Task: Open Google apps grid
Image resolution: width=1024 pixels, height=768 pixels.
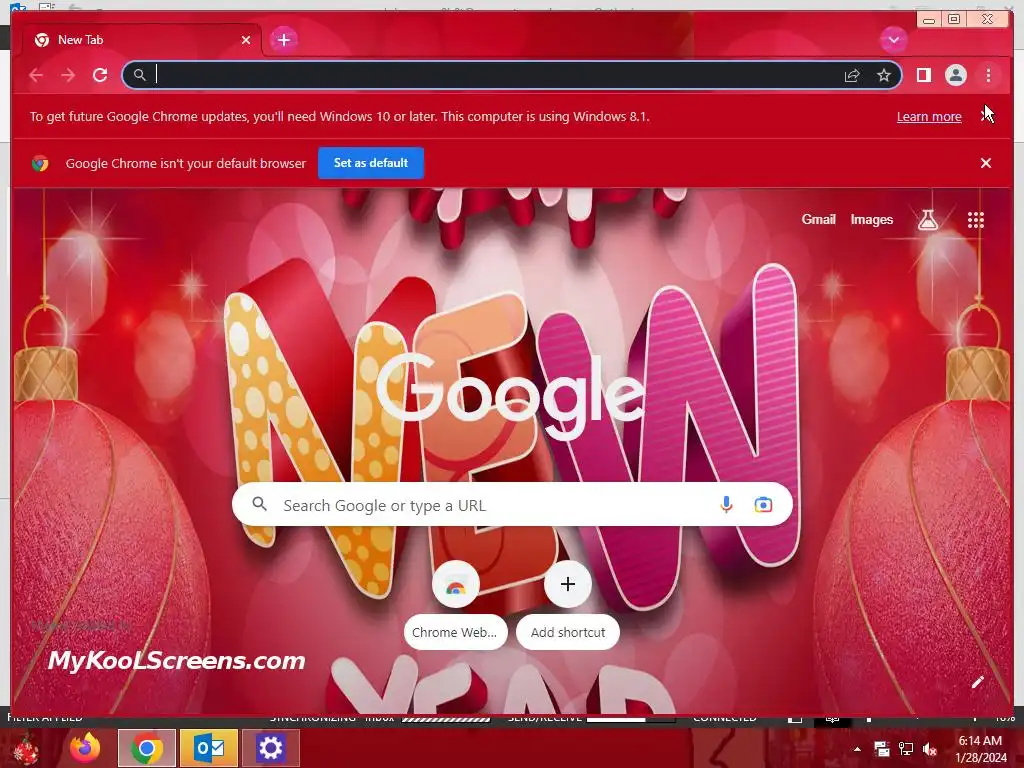Action: (976, 220)
